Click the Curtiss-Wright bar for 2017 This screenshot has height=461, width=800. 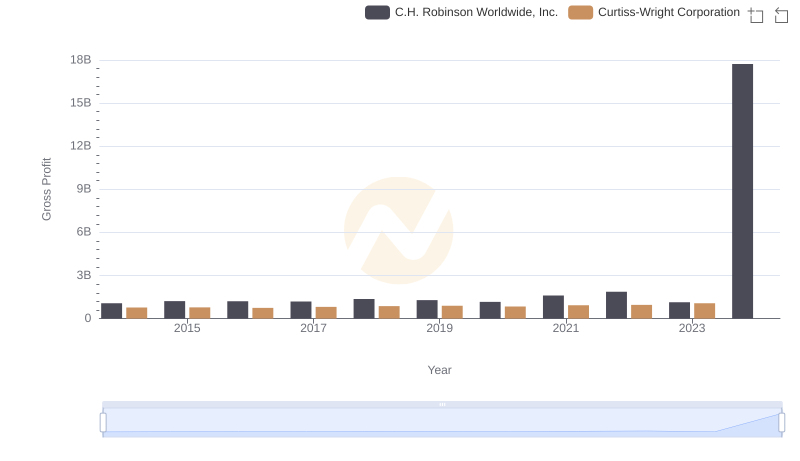tap(326, 313)
